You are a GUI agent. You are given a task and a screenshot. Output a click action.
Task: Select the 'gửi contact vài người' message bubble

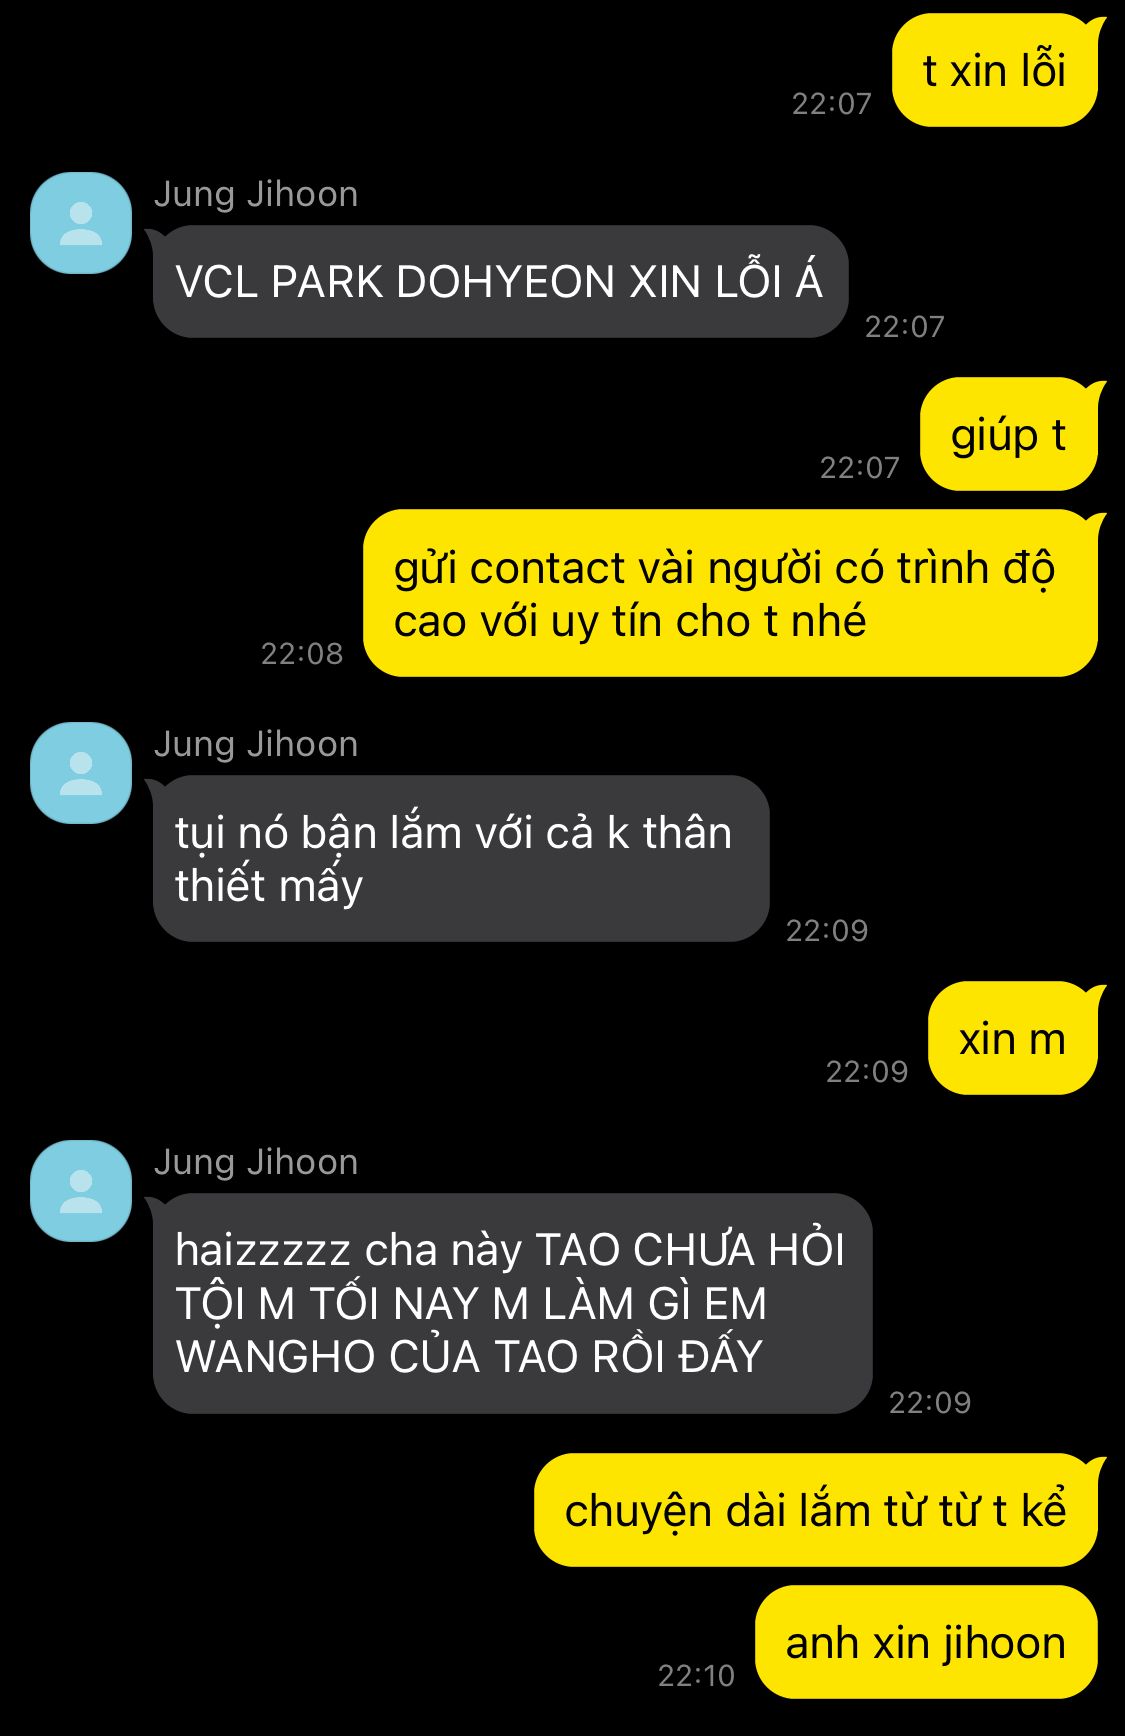point(730,593)
